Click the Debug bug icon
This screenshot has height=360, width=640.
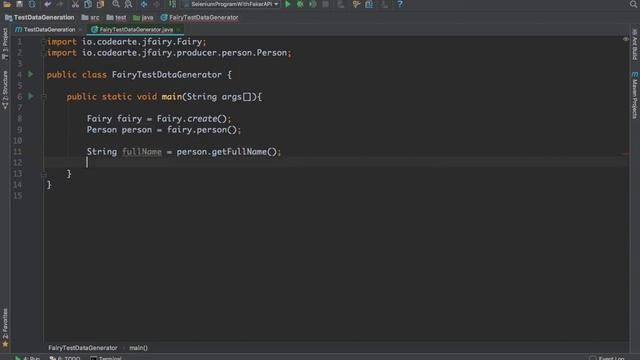300,4
